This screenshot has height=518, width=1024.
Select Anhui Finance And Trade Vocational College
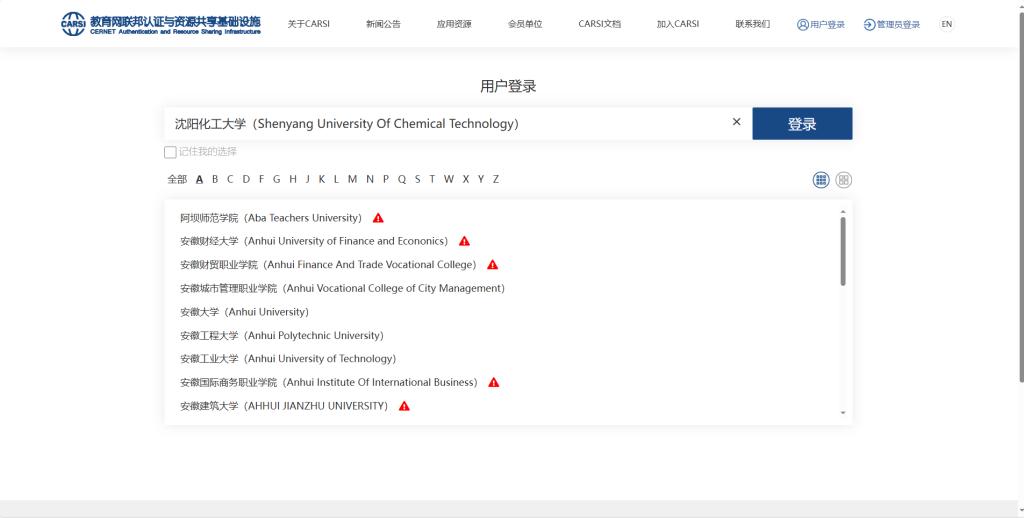[328, 265]
